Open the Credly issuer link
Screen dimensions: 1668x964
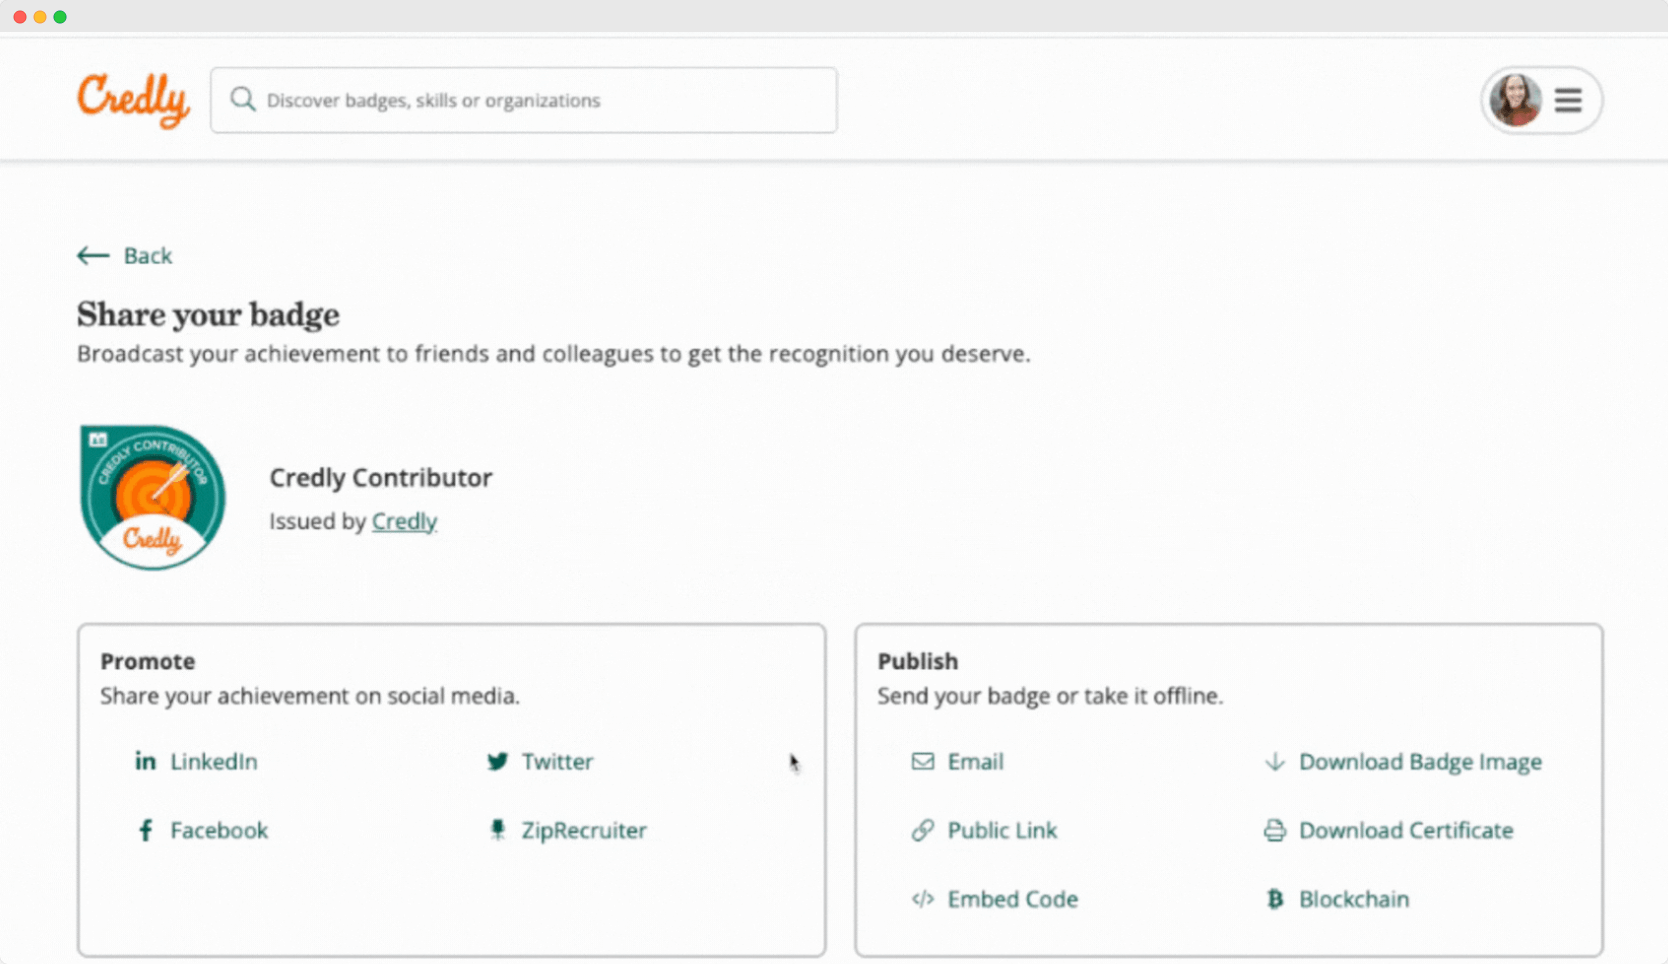point(404,521)
